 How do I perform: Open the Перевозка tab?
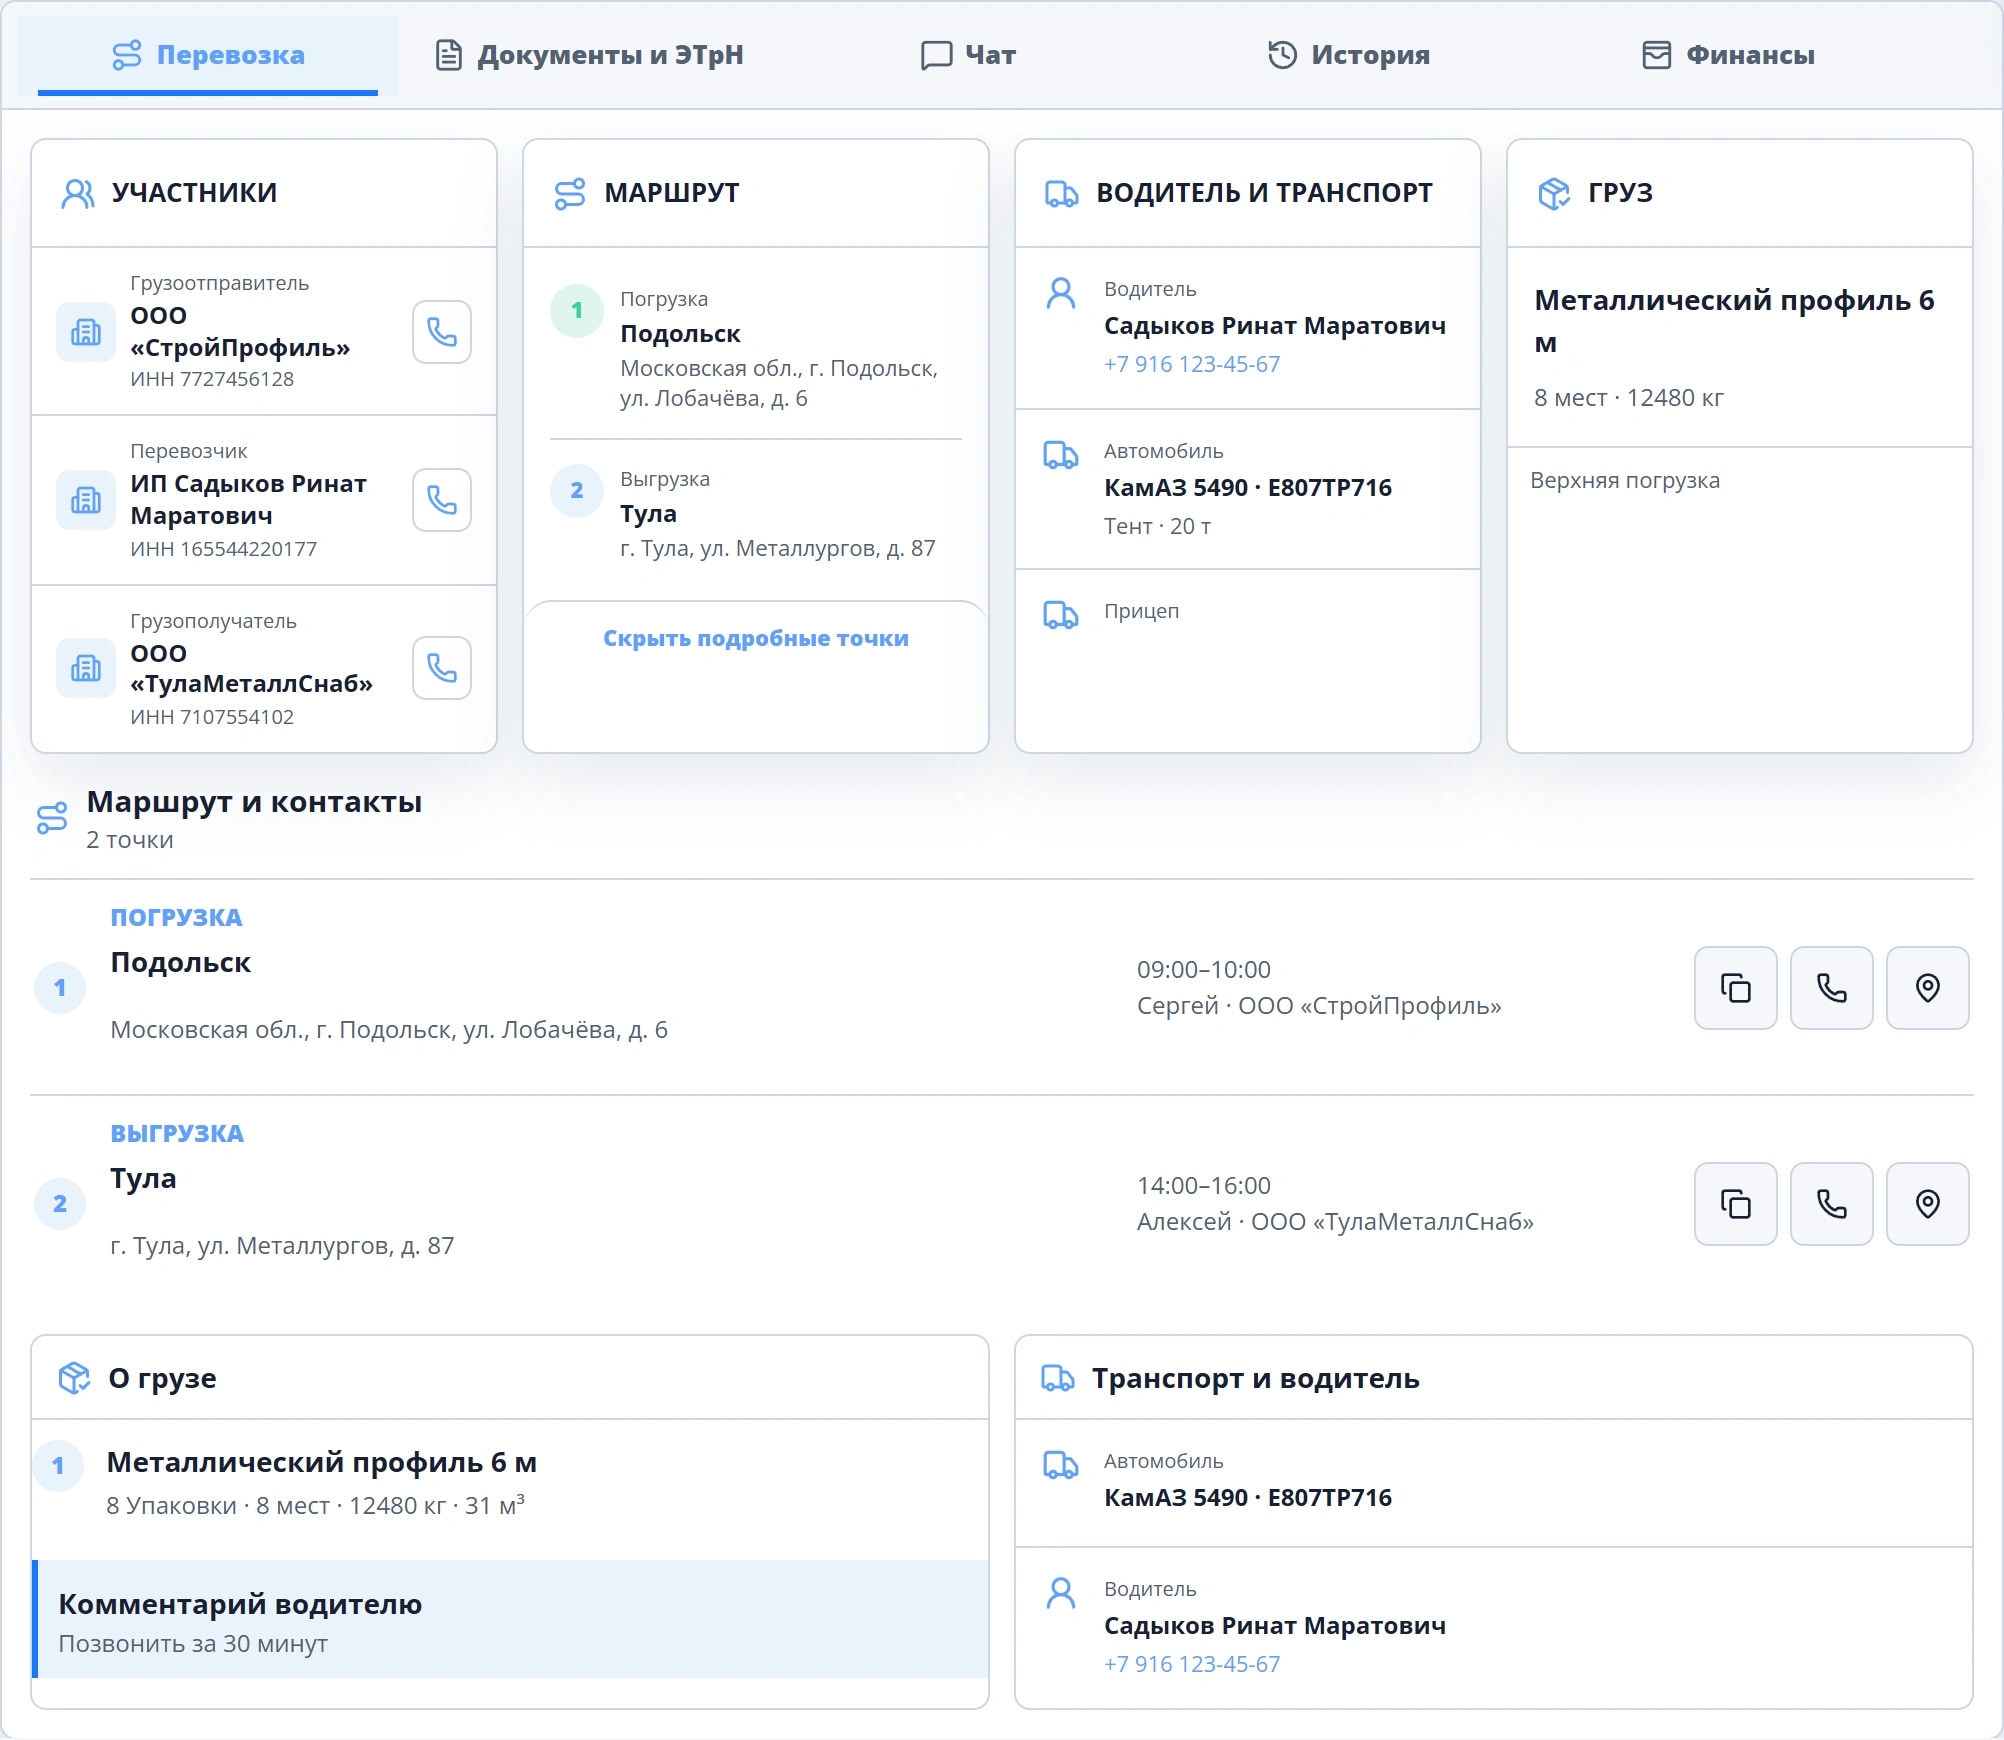[208, 55]
